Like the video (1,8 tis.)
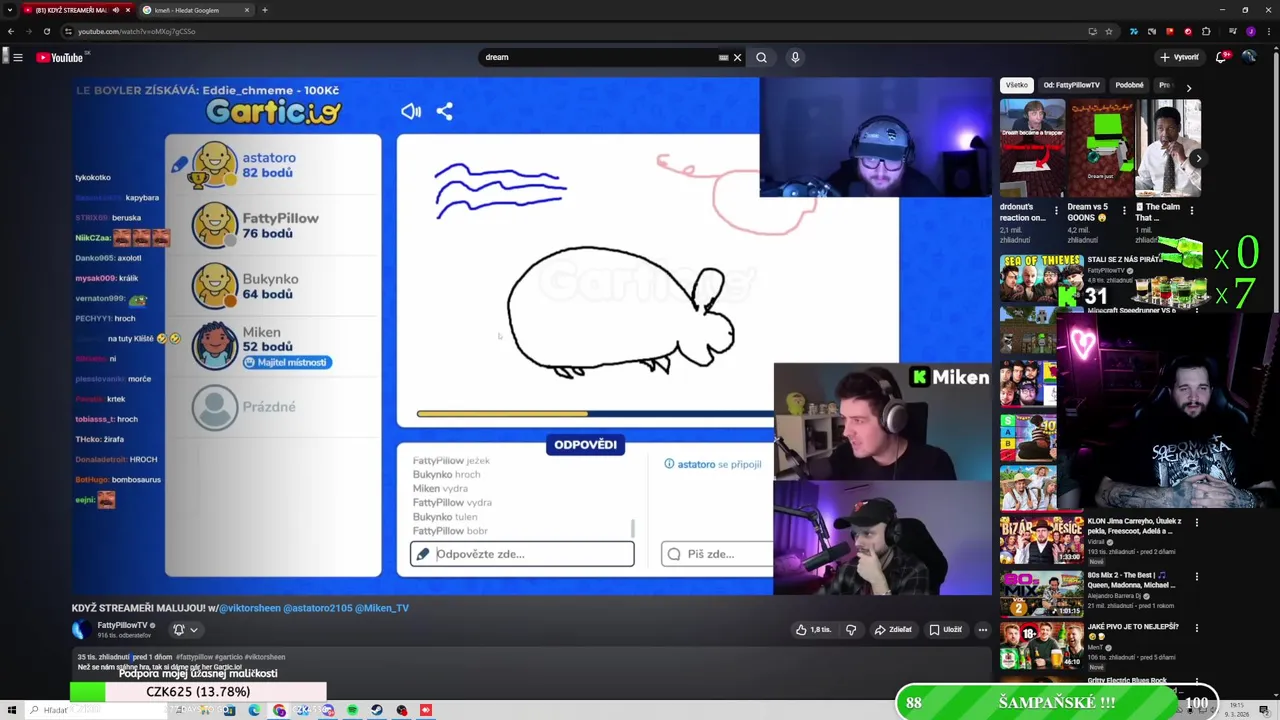Image resolution: width=1280 pixels, height=720 pixels. (x=814, y=630)
